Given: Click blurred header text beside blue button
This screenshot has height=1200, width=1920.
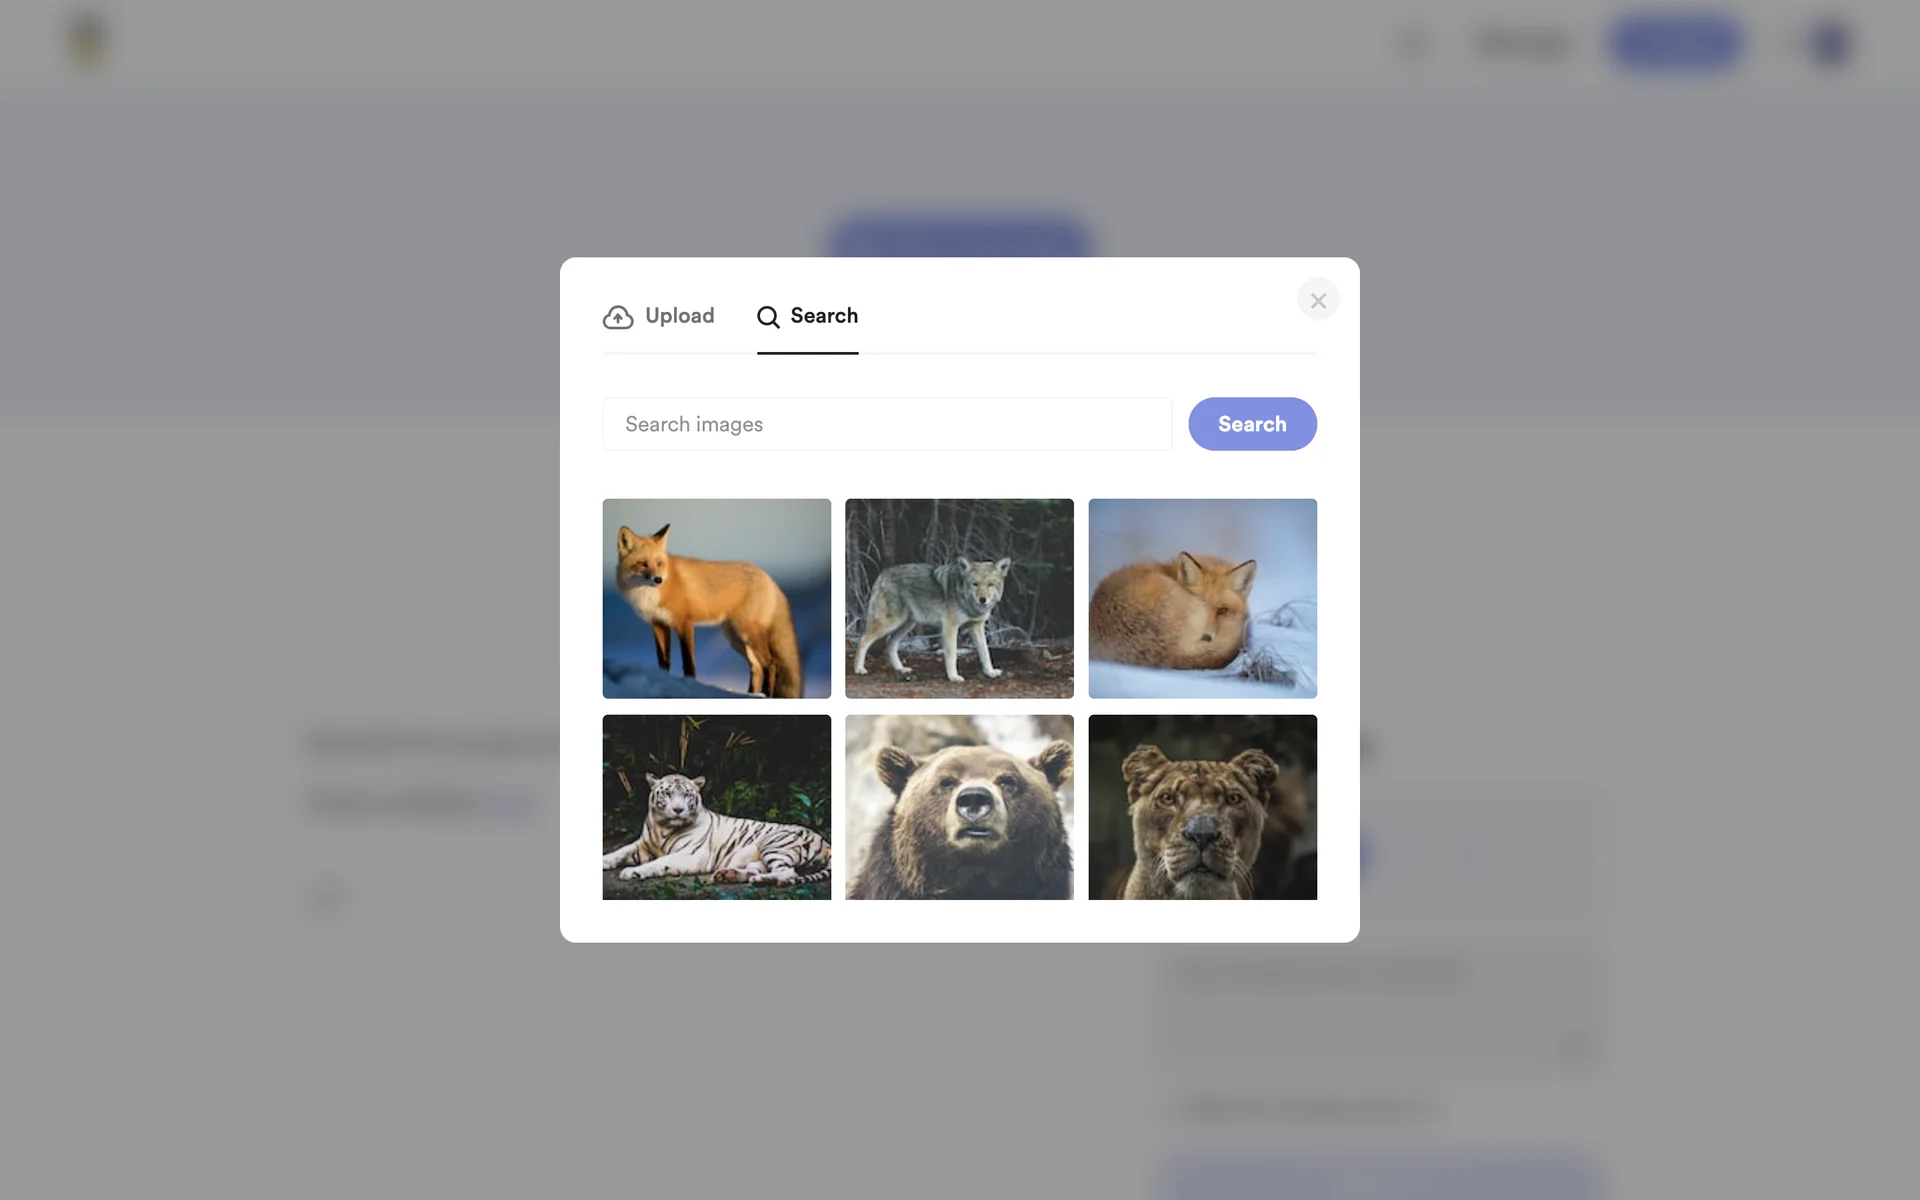Looking at the screenshot, I should [x=1523, y=44].
